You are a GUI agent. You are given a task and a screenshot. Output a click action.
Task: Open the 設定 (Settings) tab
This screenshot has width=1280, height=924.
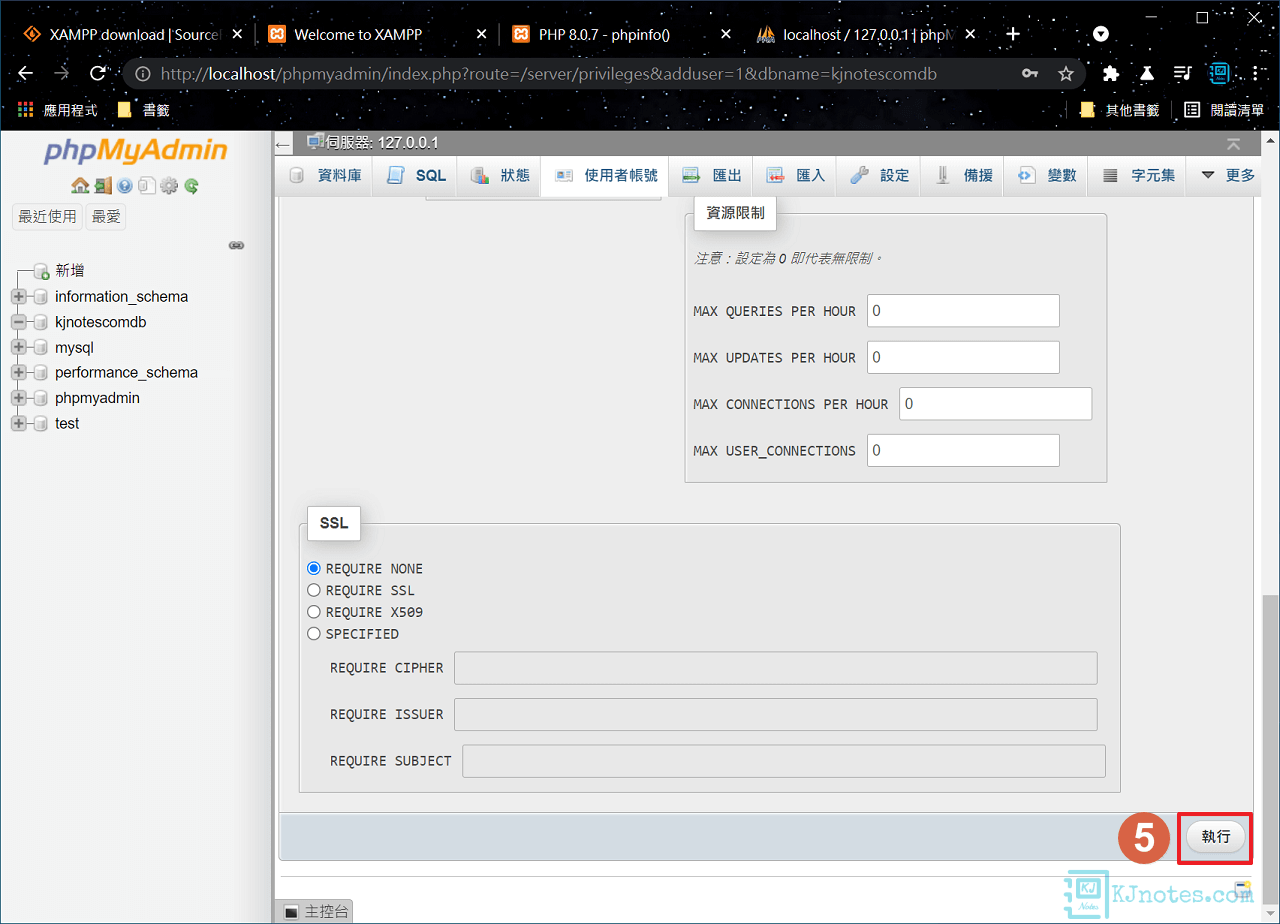880,176
